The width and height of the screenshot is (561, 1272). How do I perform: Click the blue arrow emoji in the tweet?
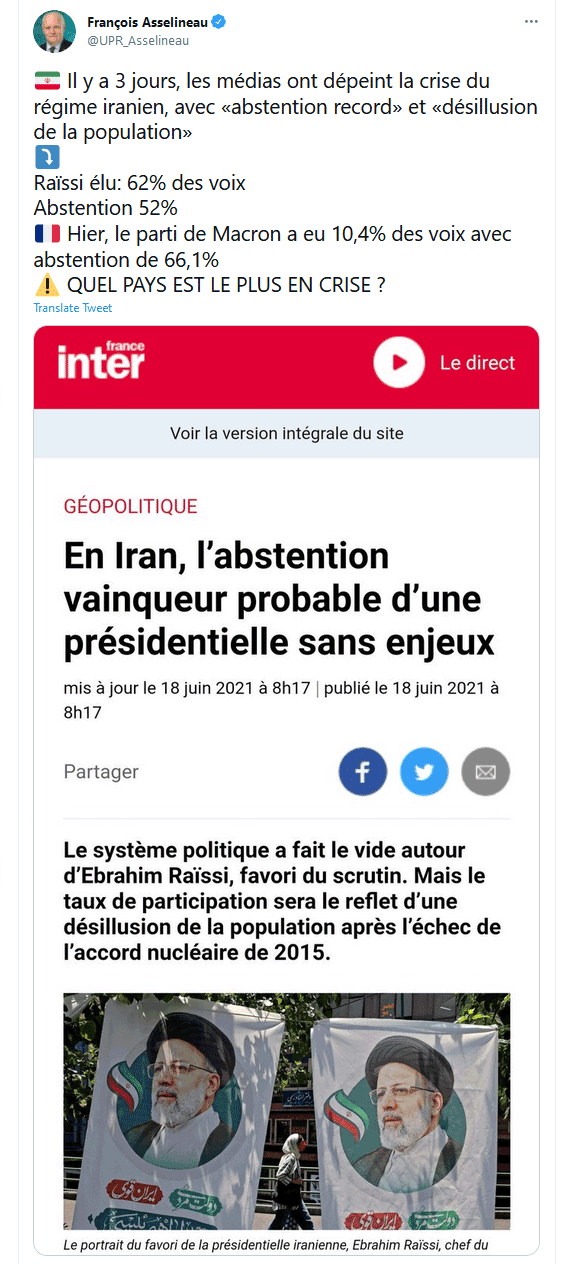(x=47, y=157)
